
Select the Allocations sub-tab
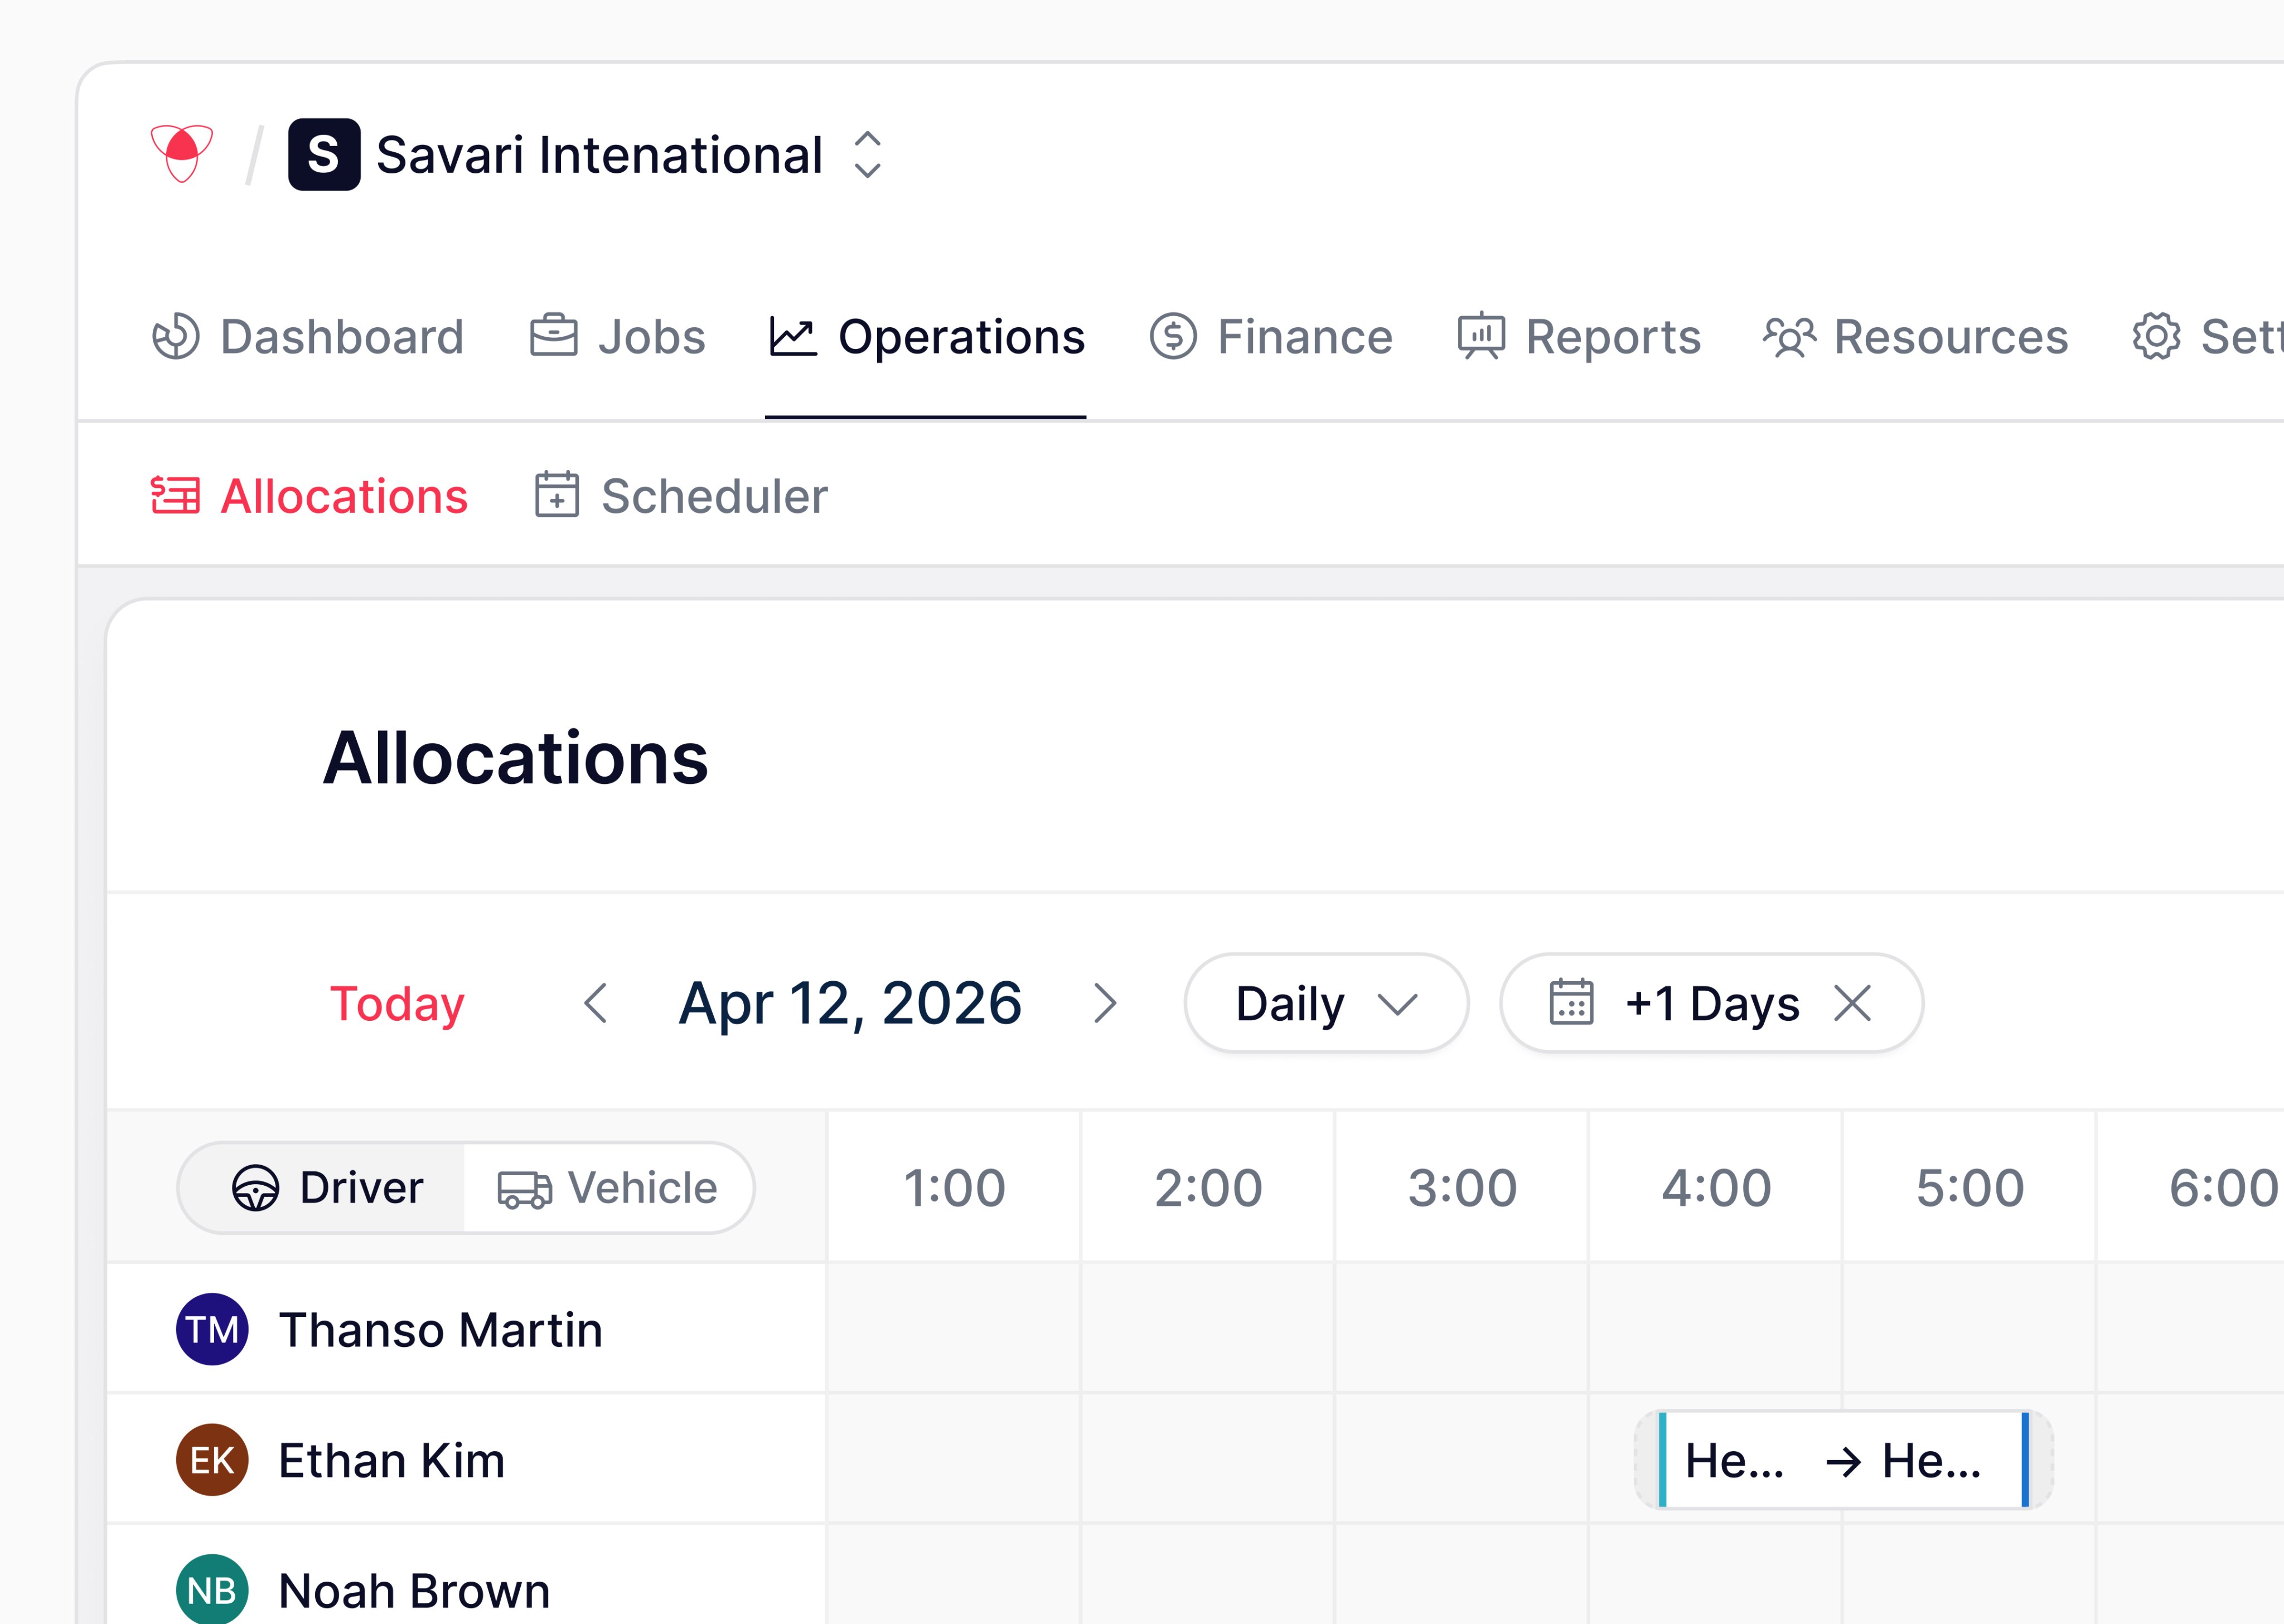[309, 496]
